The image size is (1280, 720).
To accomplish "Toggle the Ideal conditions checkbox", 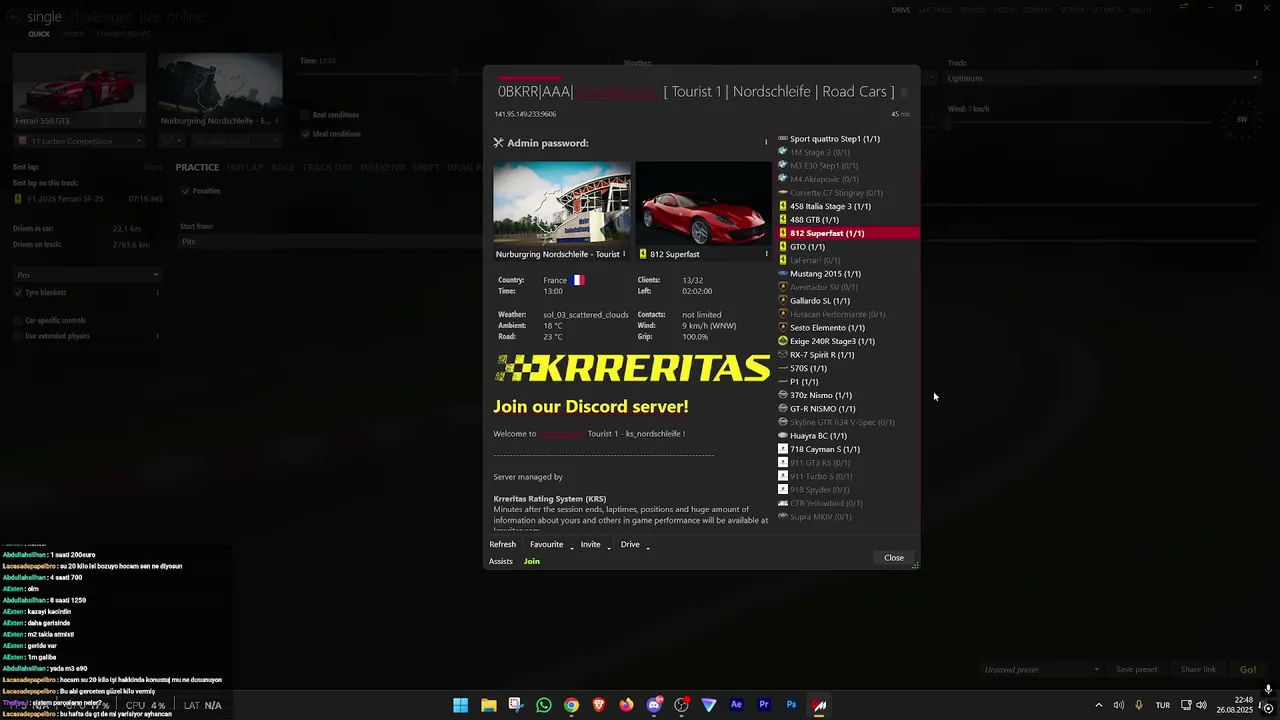I will [305, 134].
